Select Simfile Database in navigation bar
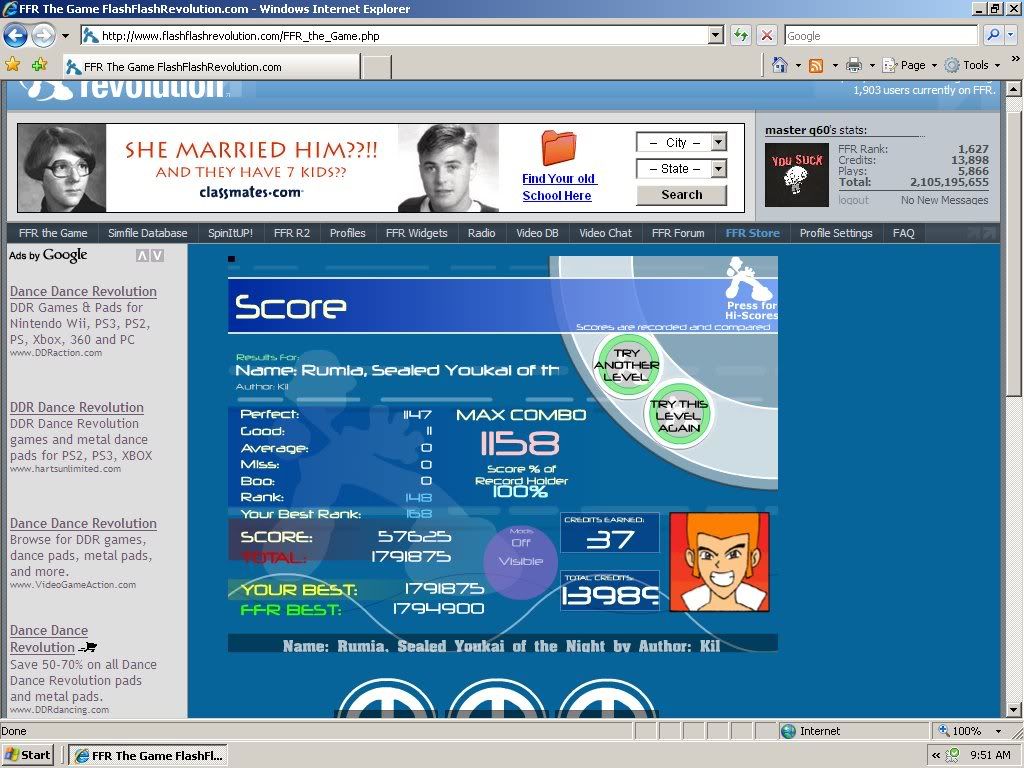Image resolution: width=1024 pixels, height=768 pixels. (148, 233)
